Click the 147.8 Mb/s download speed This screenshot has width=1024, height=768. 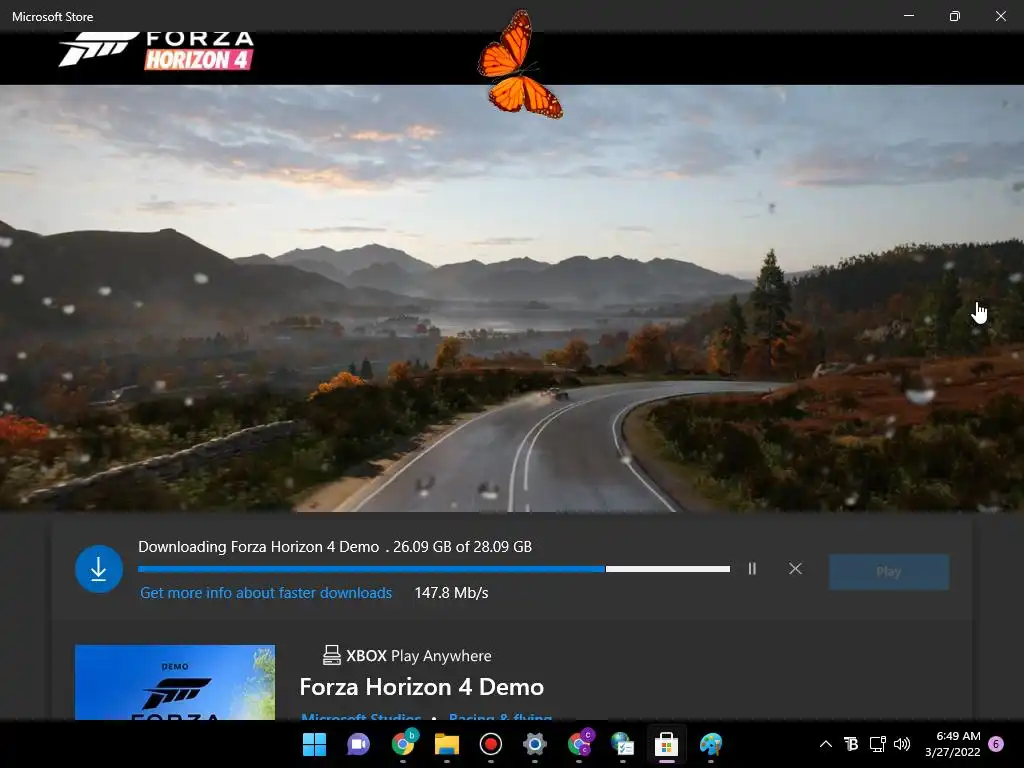coord(451,593)
